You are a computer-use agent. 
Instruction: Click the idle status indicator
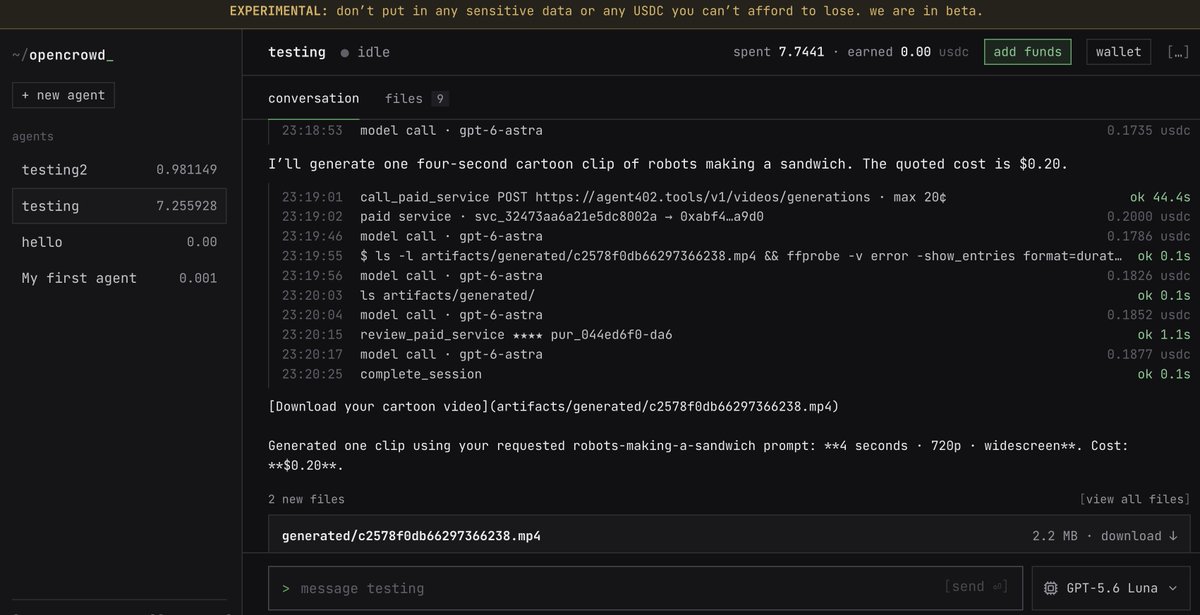point(365,52)
